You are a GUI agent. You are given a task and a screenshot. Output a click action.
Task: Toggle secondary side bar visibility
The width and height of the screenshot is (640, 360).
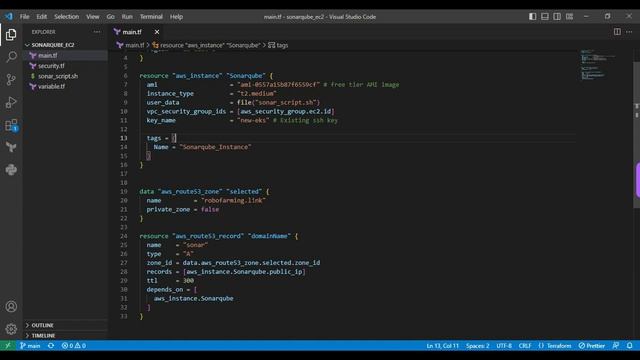coord(557,17)
